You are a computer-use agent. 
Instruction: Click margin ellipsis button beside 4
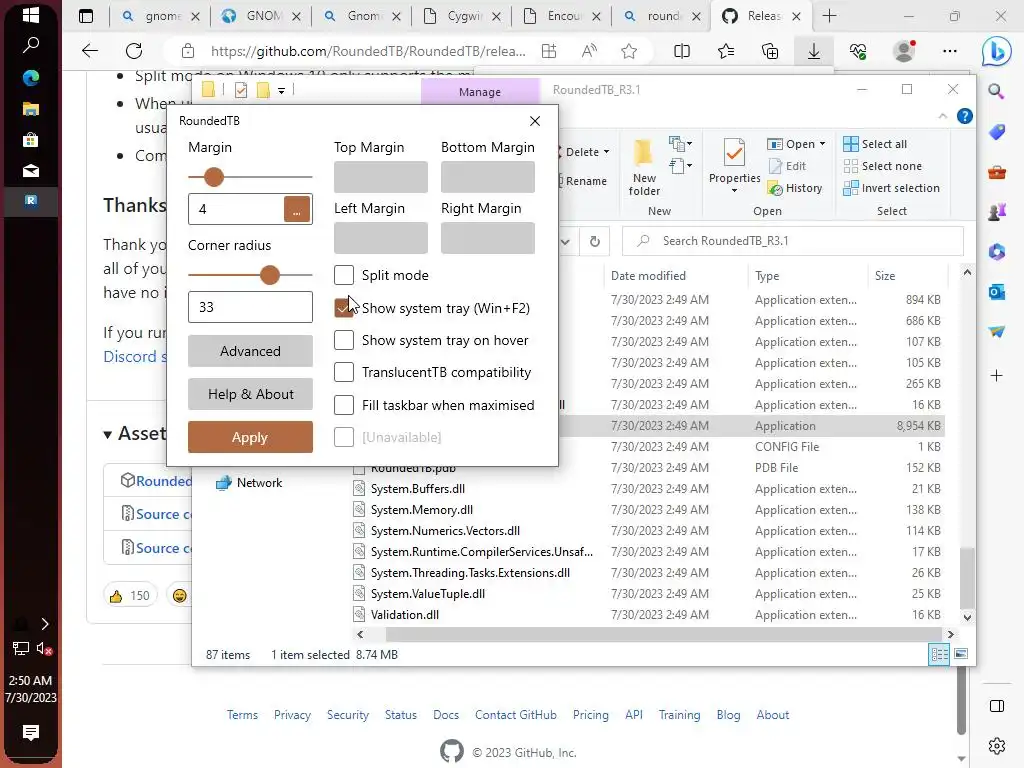(296, 209)
